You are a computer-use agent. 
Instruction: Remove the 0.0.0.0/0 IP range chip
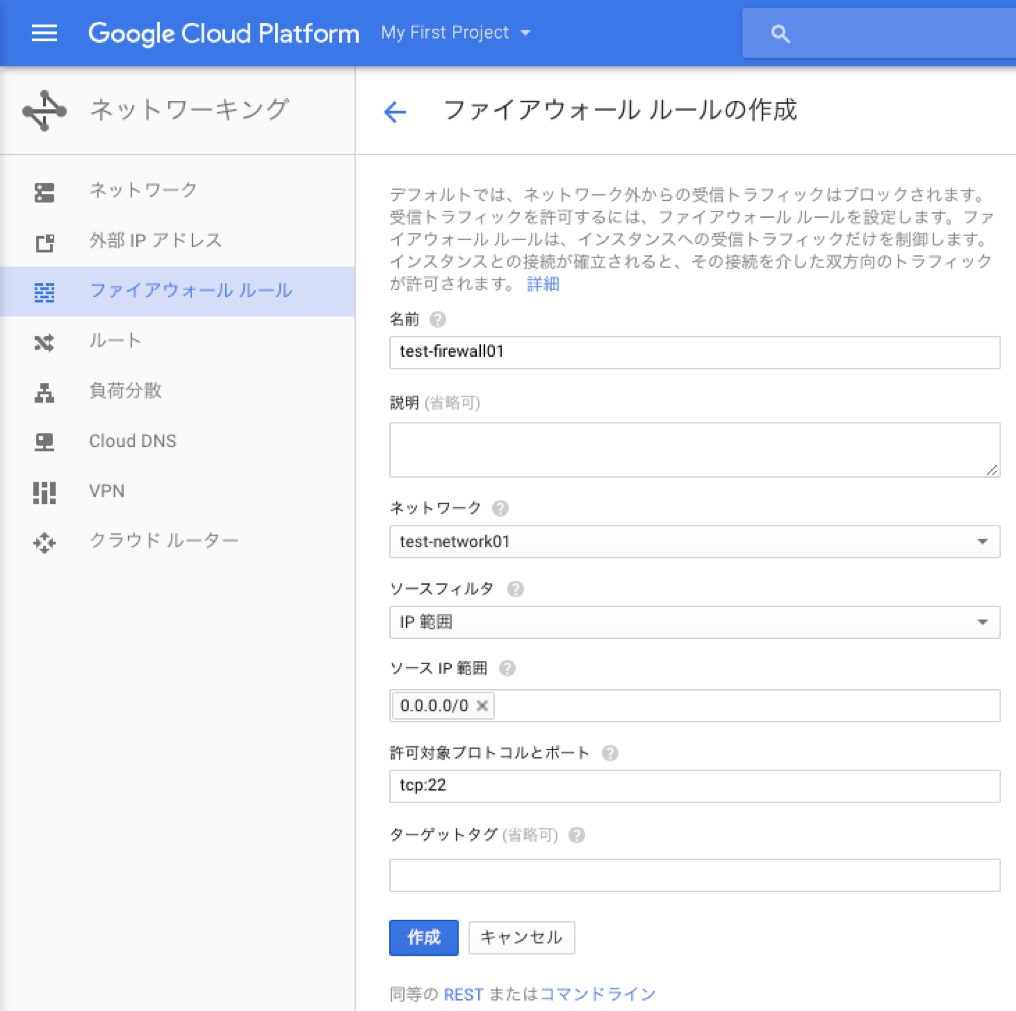coord(482,706)
